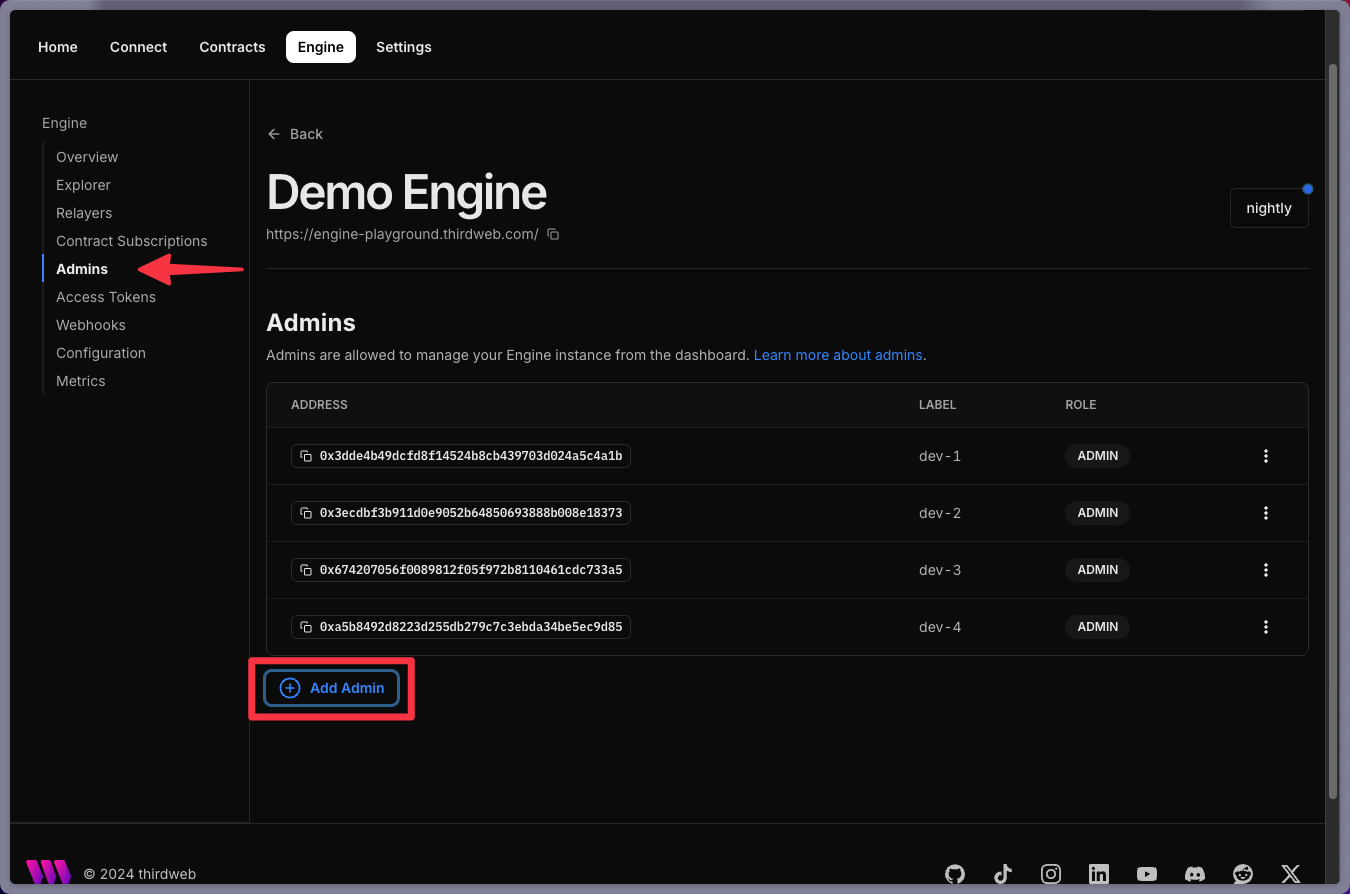
Task: Follow the Learn more about admins link
Action: pos(838,355)
